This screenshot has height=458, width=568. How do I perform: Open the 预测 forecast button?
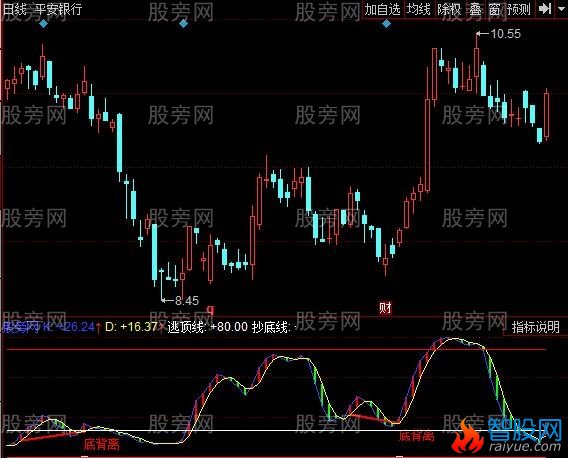click(518, 9)
